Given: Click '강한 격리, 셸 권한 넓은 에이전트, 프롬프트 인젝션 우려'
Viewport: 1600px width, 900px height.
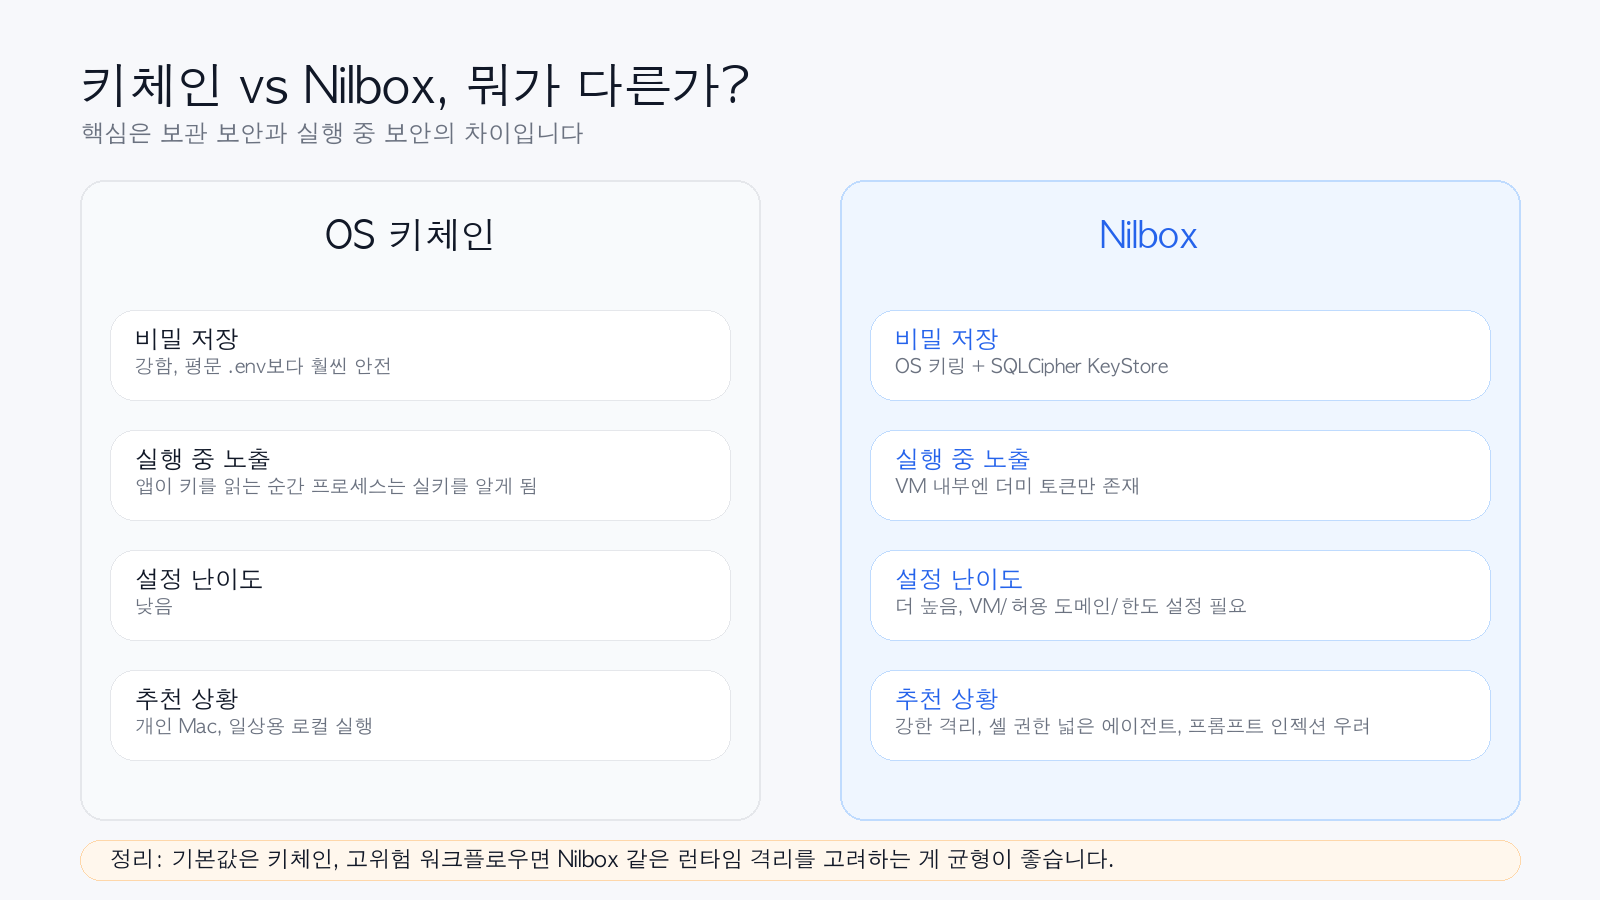Looking at the screenshot, I should pyautogui.click(x=1132, y=726).
